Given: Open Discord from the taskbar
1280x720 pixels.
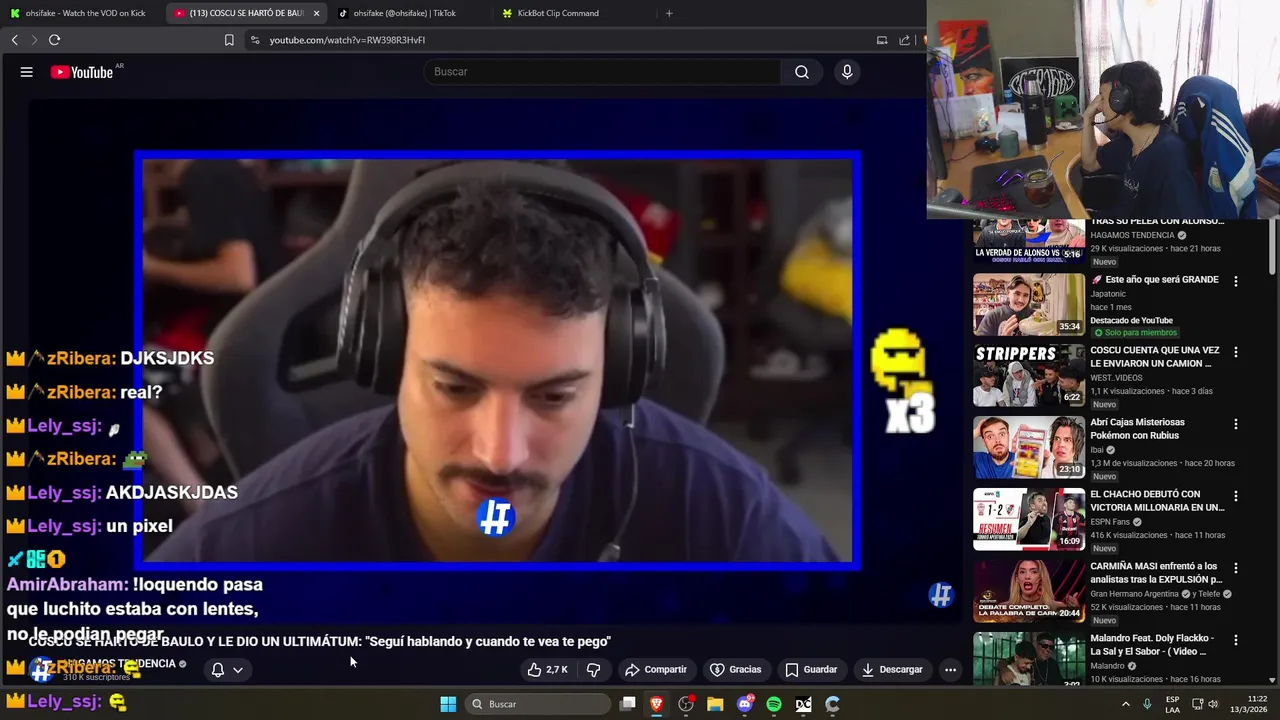Looking at the screenshot, I should click(745, 704).
